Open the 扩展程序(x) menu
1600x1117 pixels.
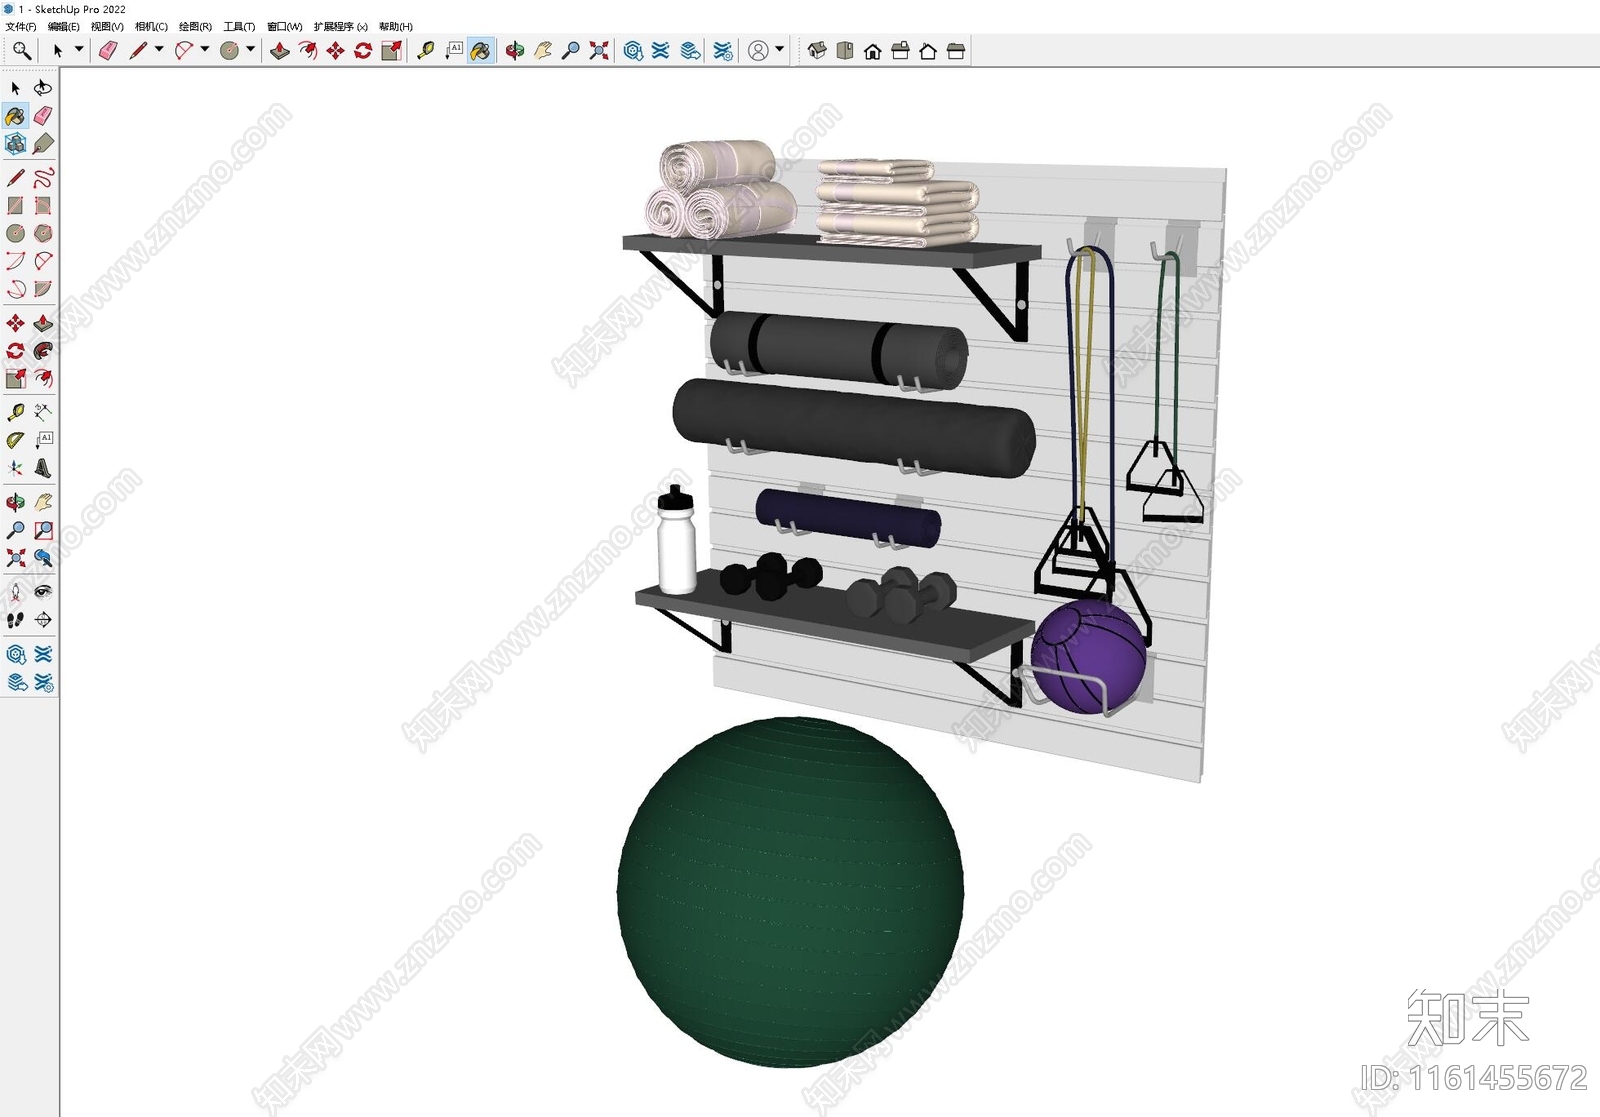[x=340, y=27]
